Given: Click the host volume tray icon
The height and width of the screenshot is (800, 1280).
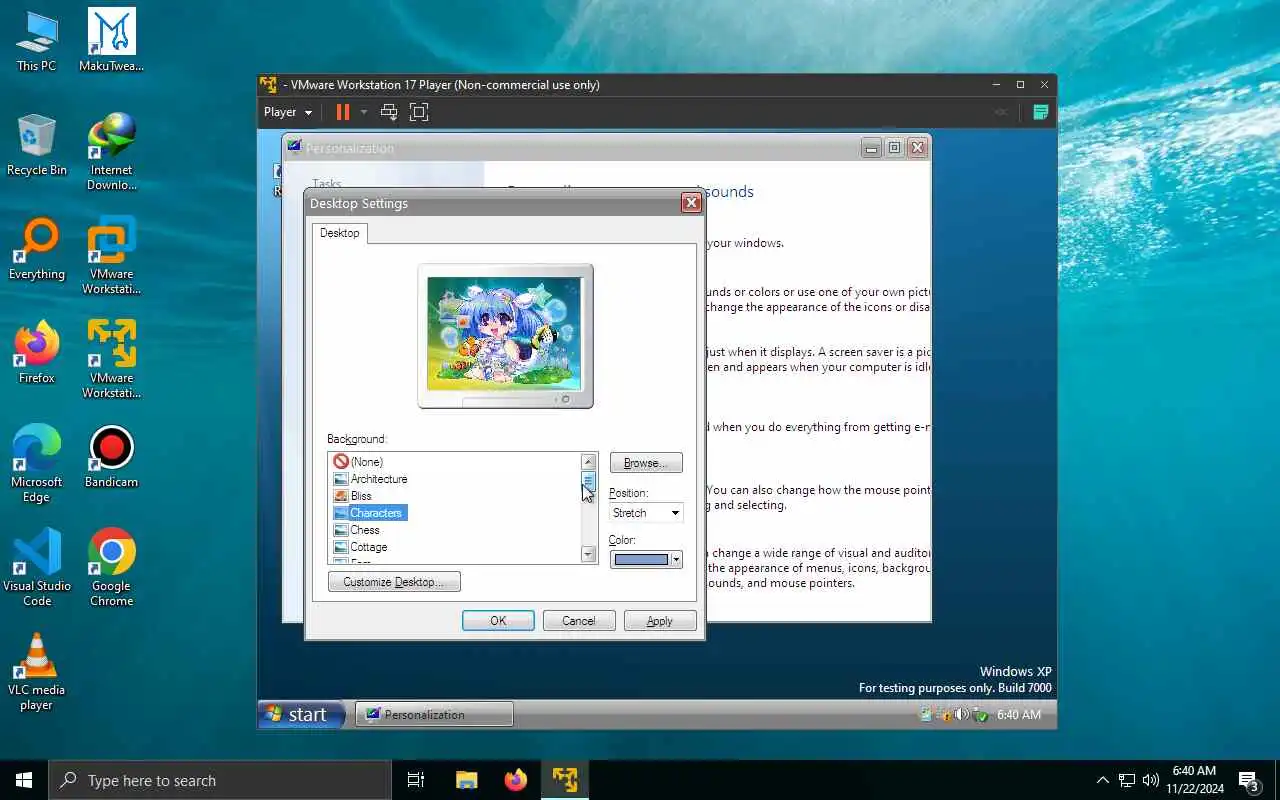Looking at the screenshot, I should pos(1151,780).
